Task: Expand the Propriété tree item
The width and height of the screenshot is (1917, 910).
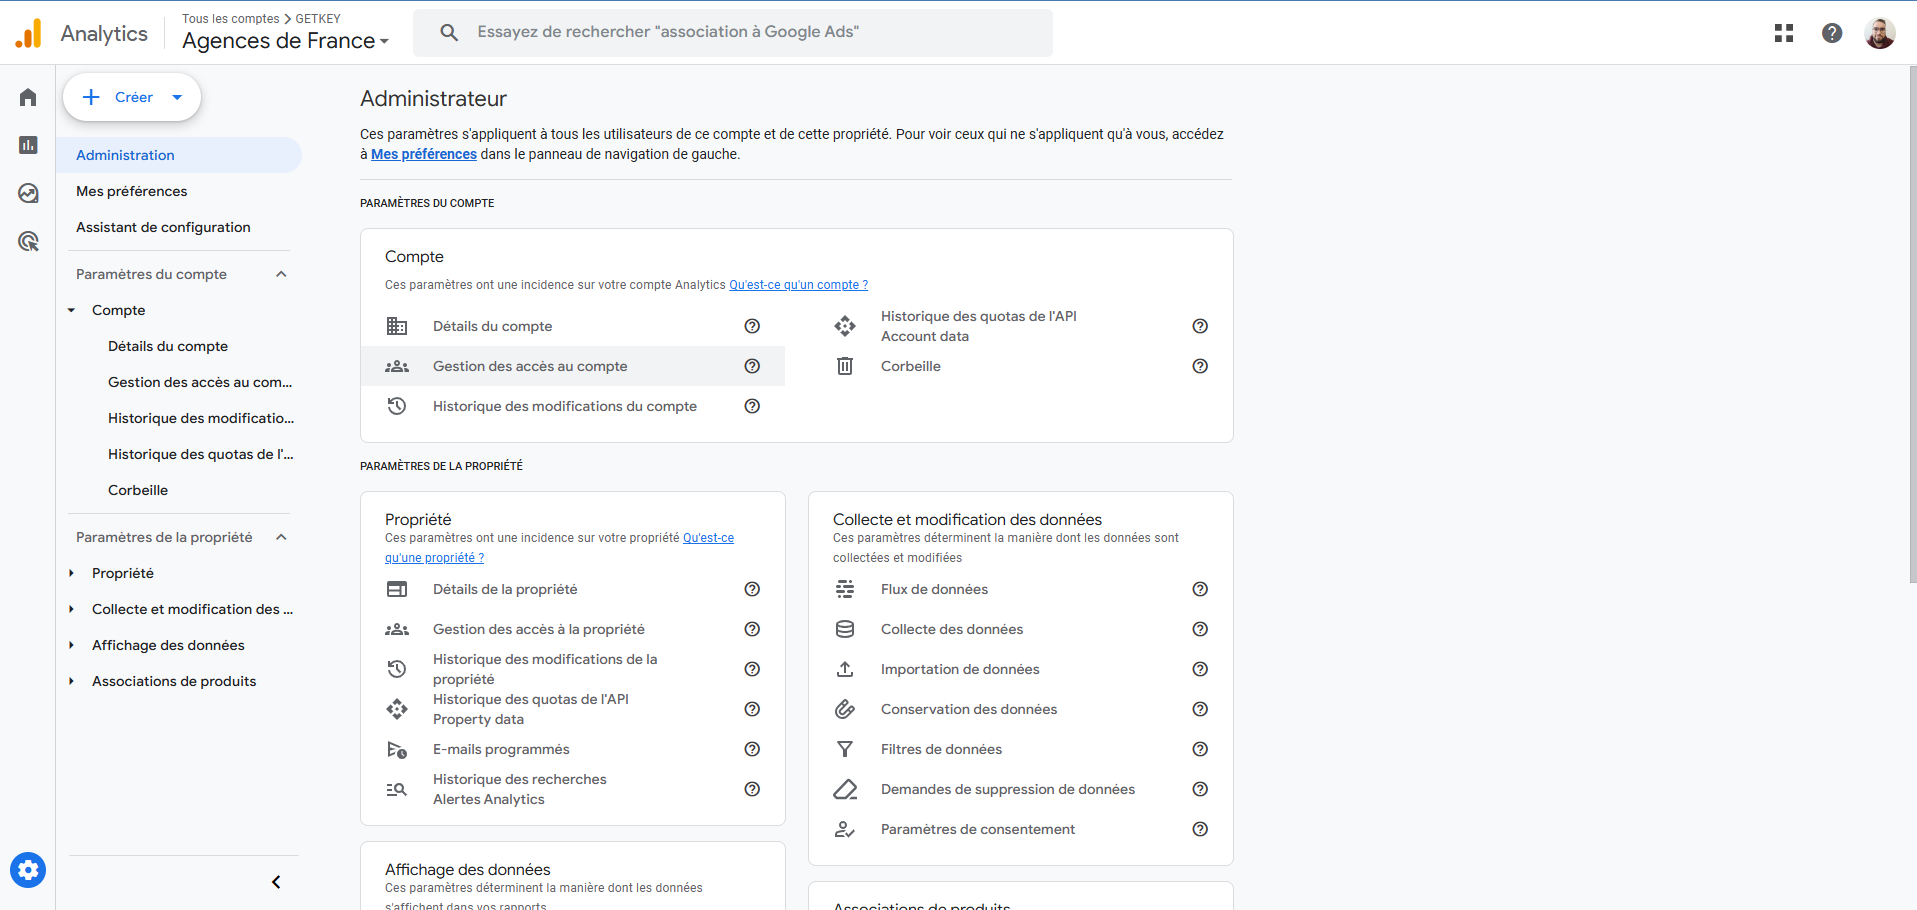Action: 70,573
